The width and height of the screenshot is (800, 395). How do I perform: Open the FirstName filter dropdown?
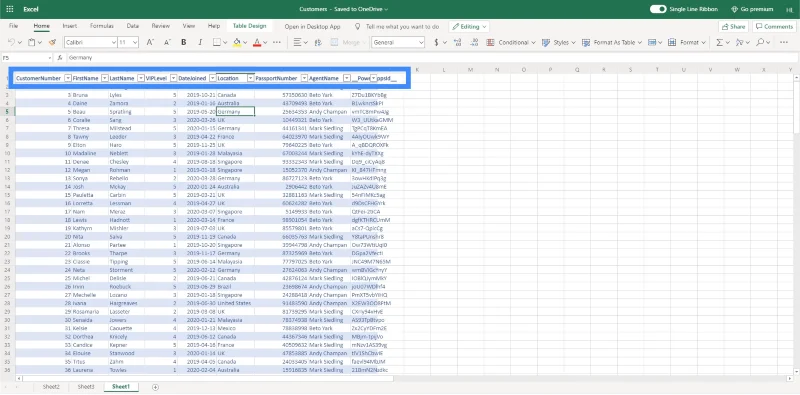[105, 78]
